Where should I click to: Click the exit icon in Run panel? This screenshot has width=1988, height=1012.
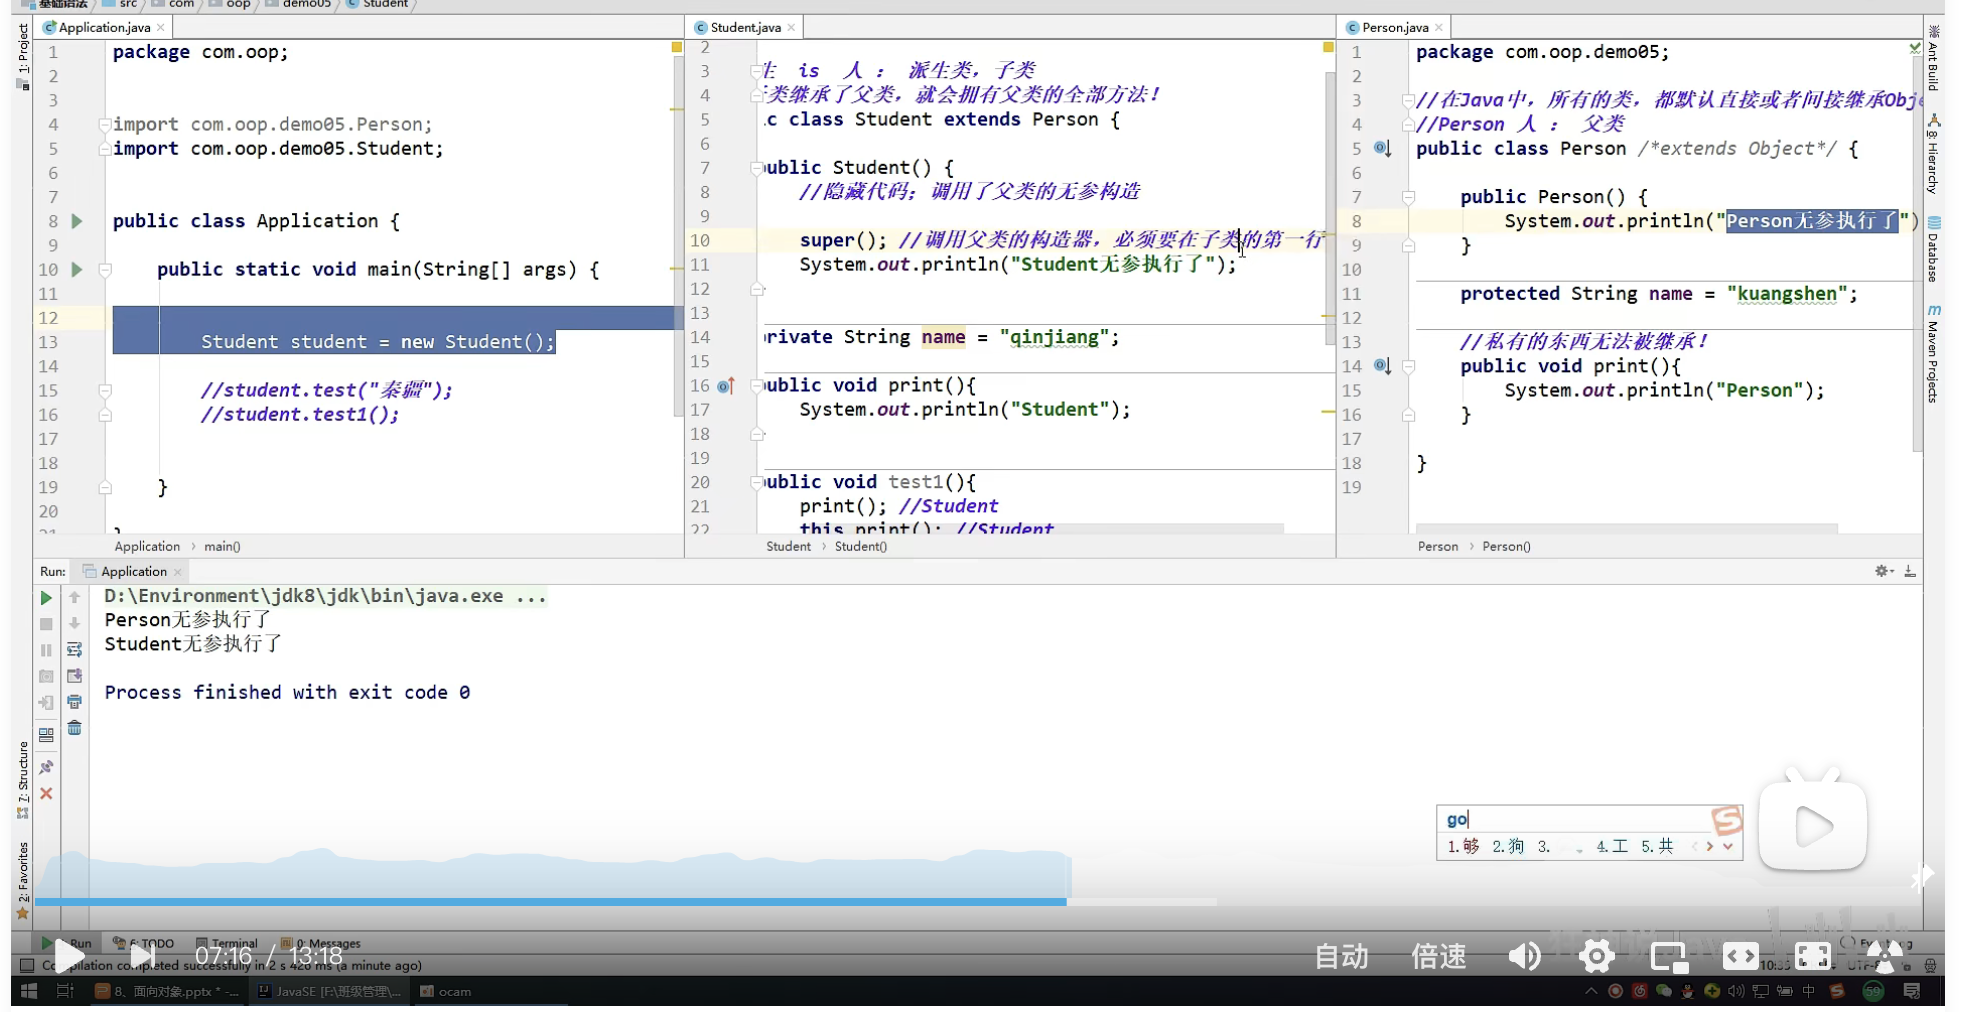click(x=46, y=702)
